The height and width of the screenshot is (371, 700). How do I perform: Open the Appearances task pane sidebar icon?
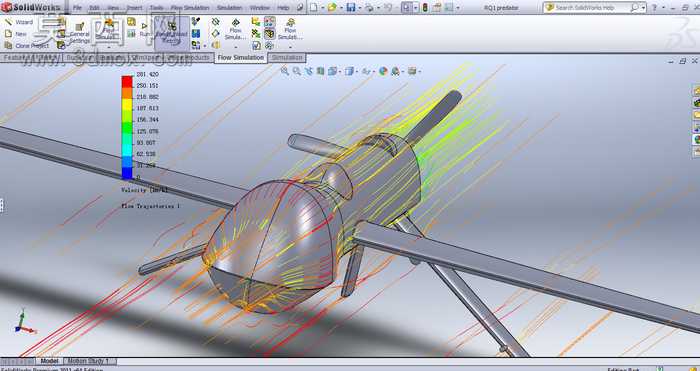tap(696, 140)
